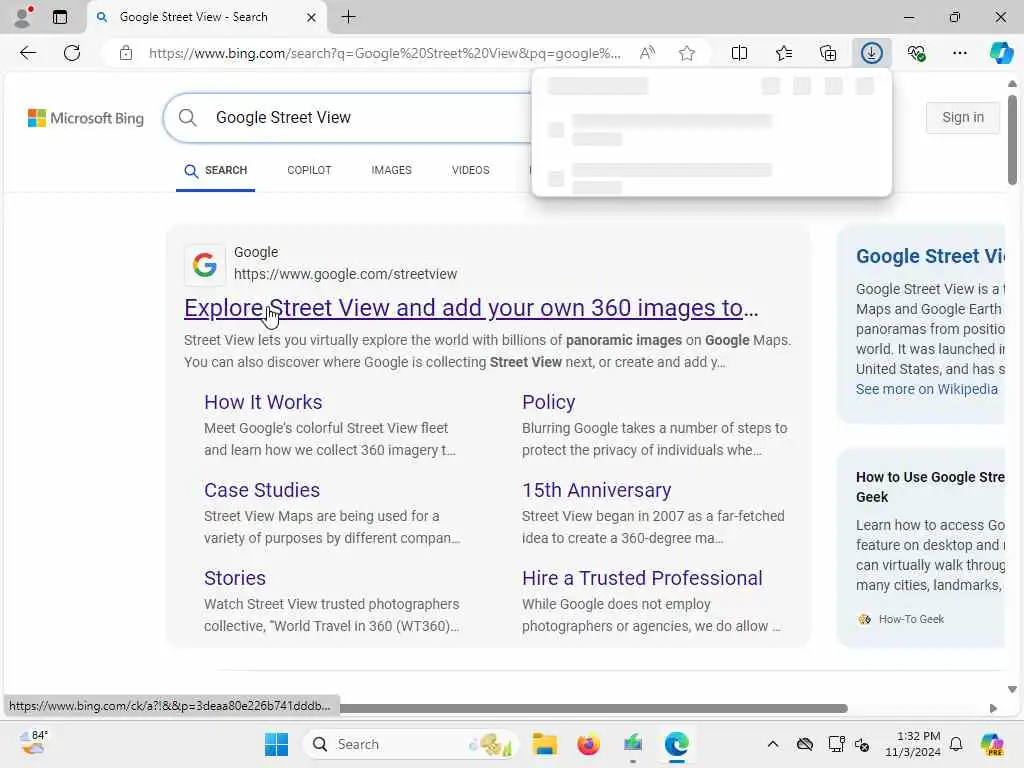Open the How to Use Google Street card title
This screenshot has height=768, width=1024.
pos(931,487)
